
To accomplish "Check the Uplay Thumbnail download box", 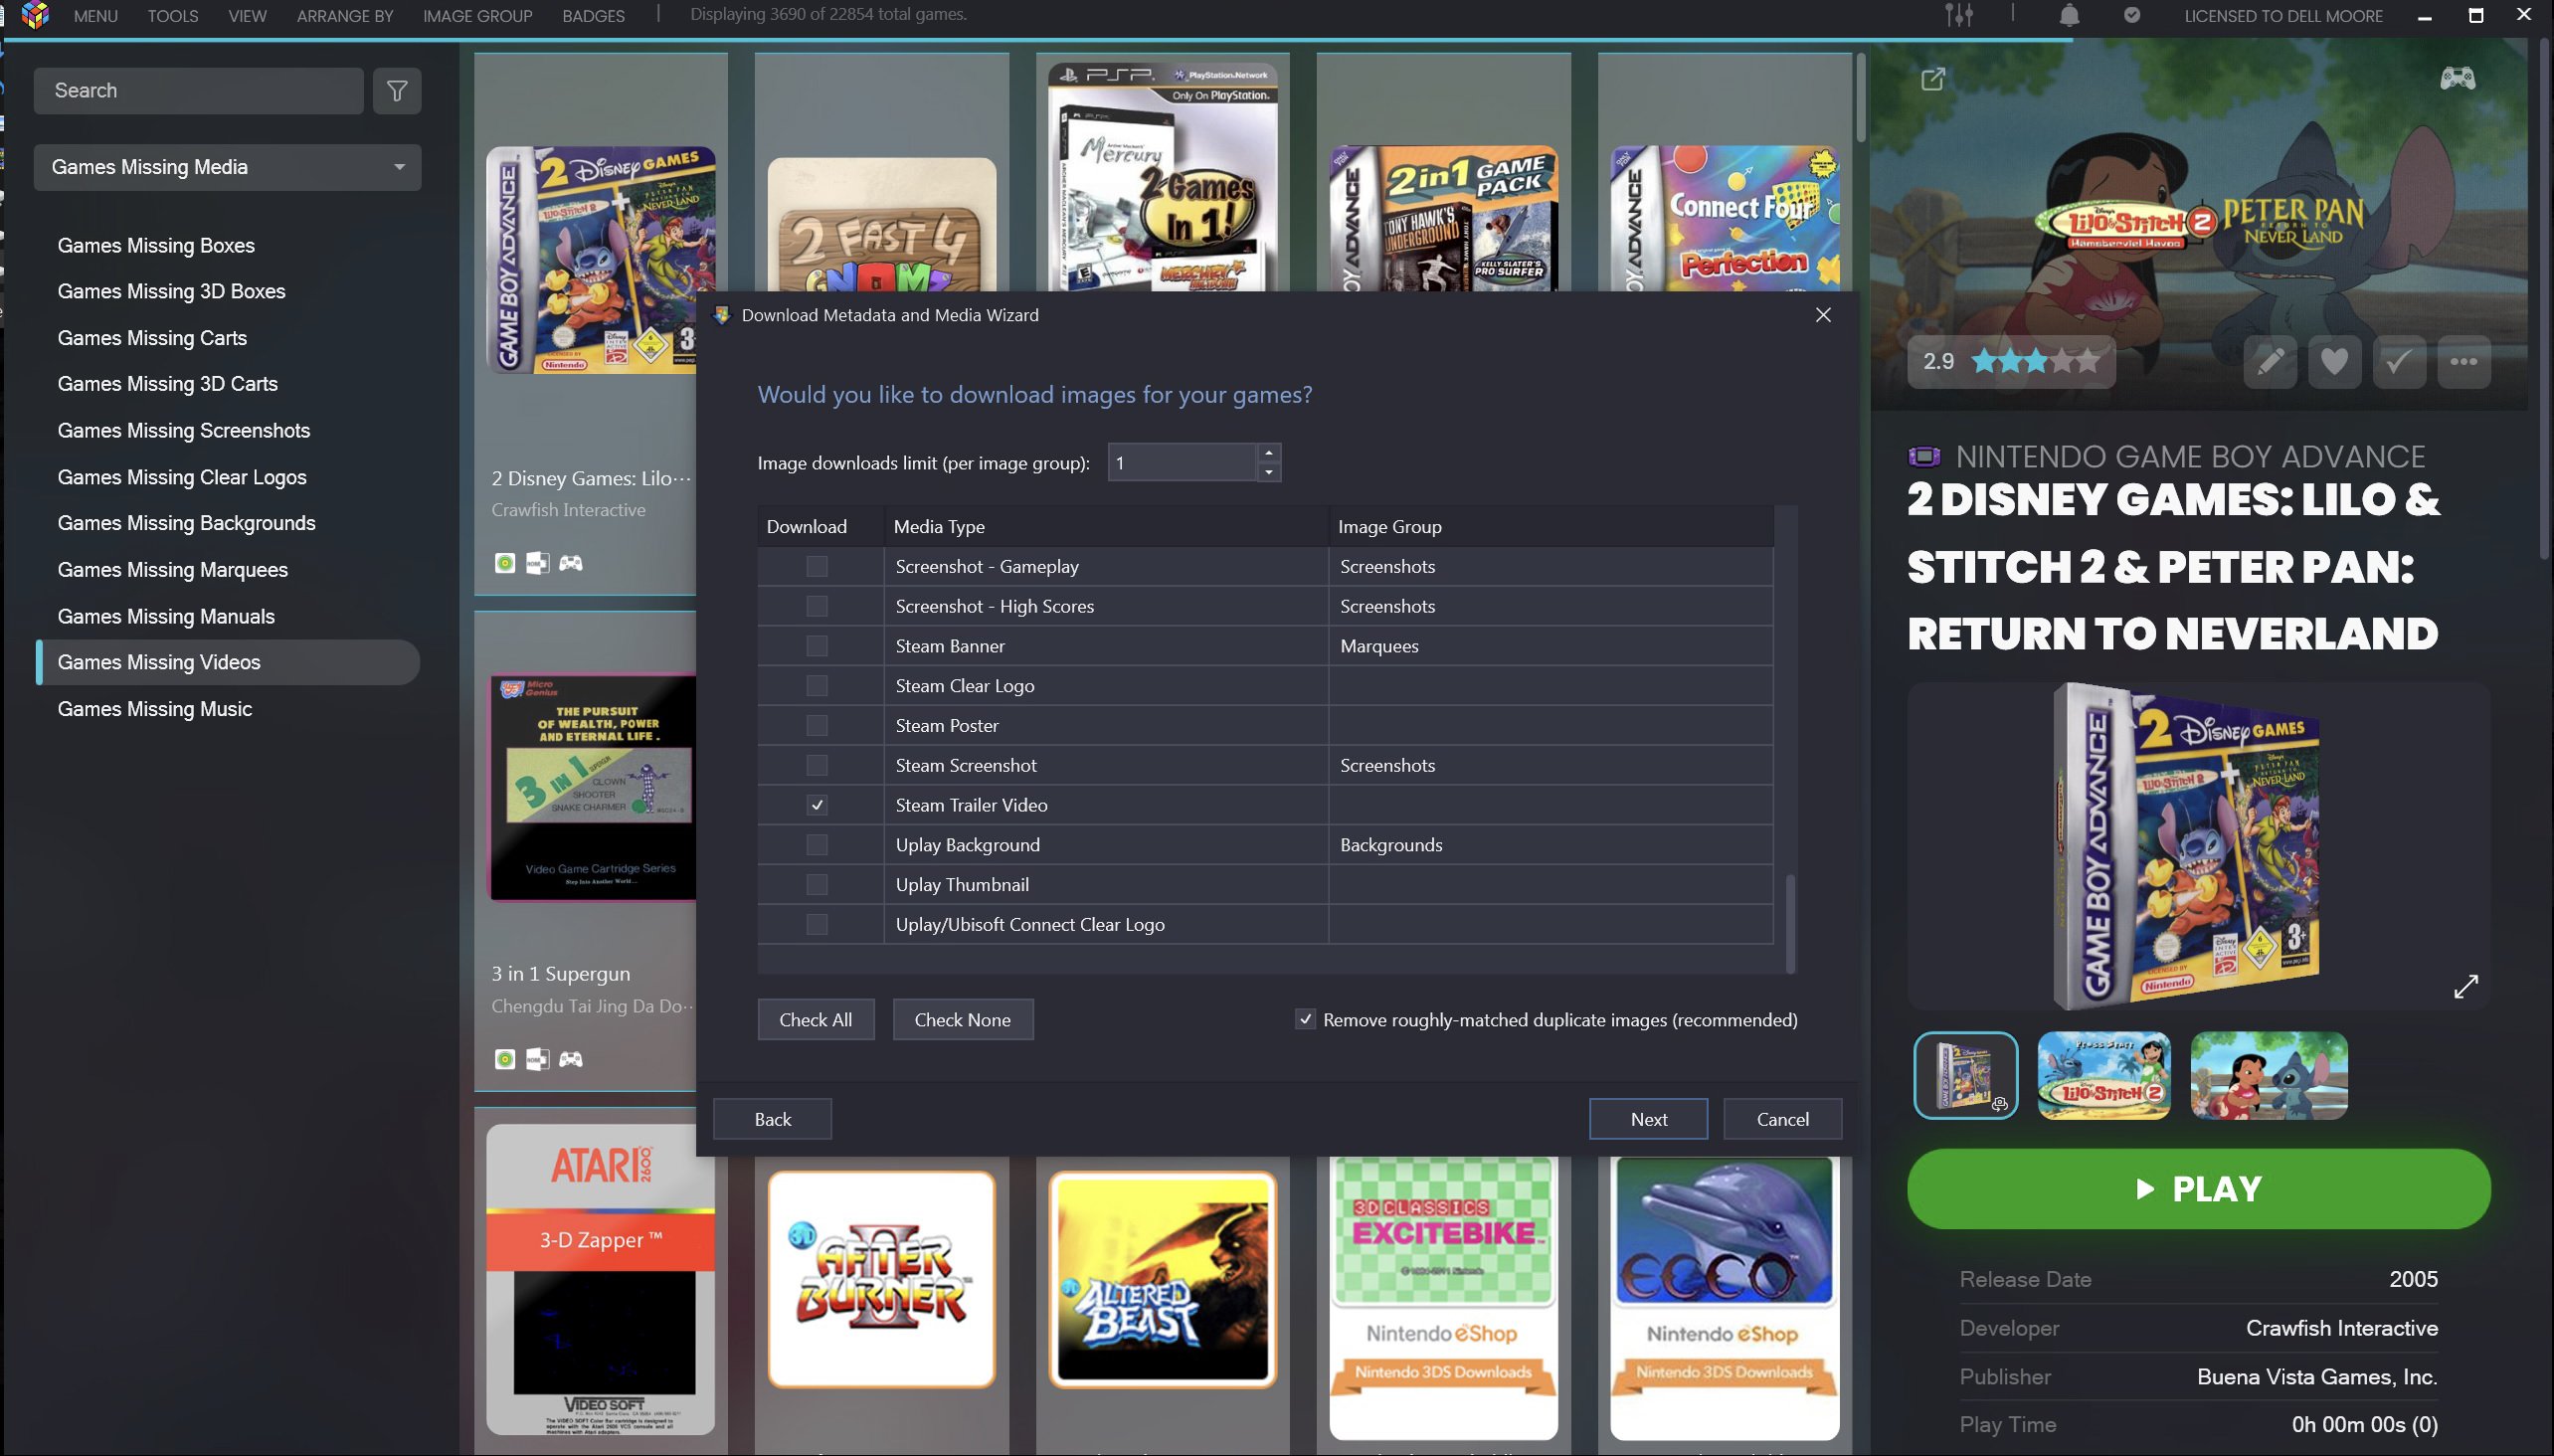I will 817,885.
